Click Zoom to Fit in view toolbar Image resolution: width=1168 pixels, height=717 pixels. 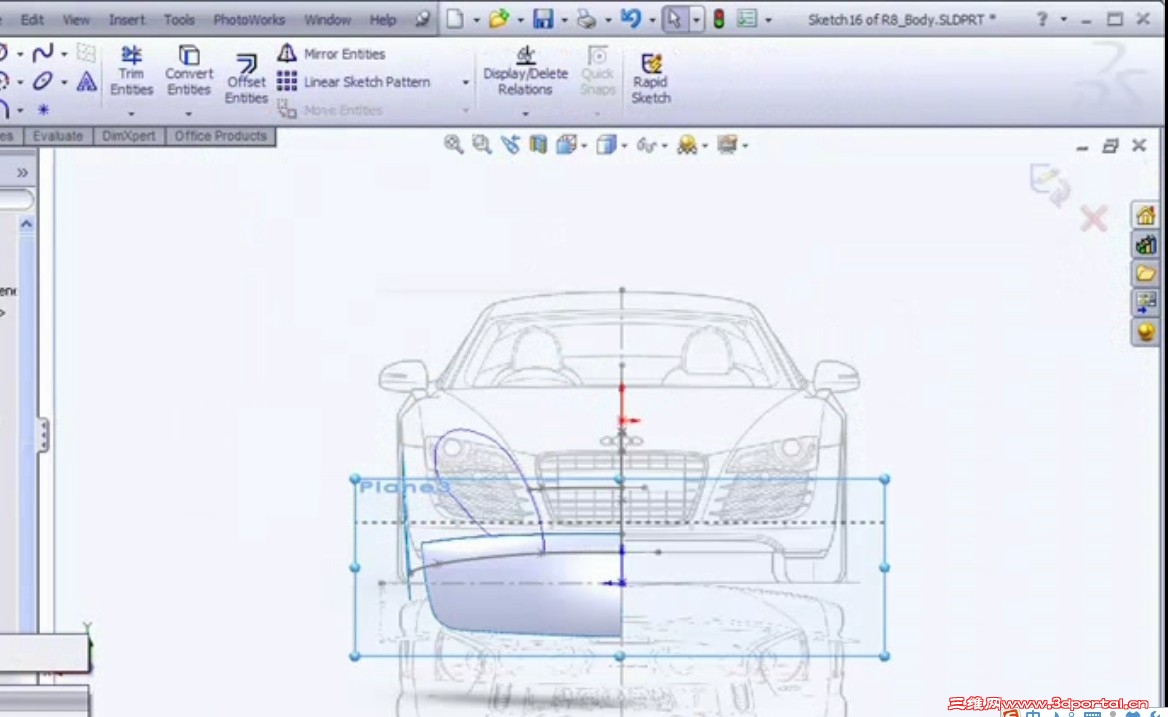coord(453,144)
